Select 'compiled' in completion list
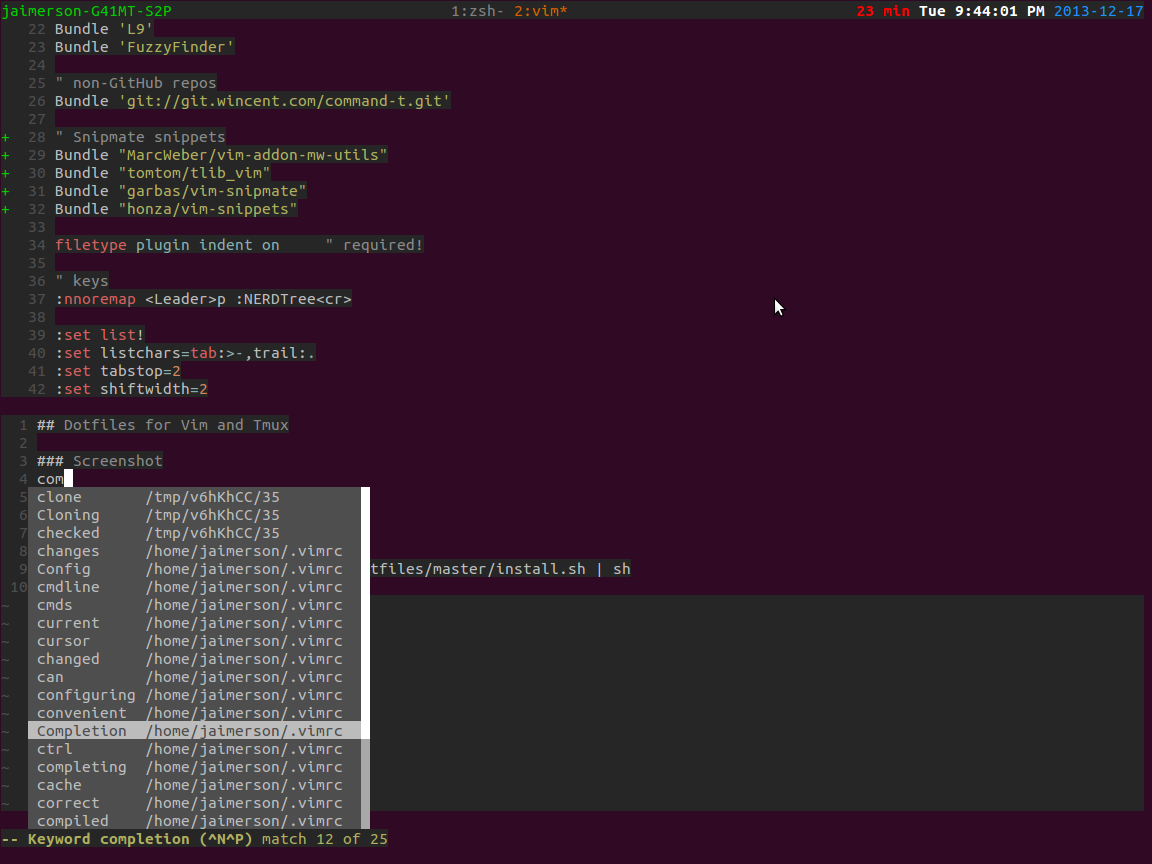 pyautogui.click(x=195, y=821)
